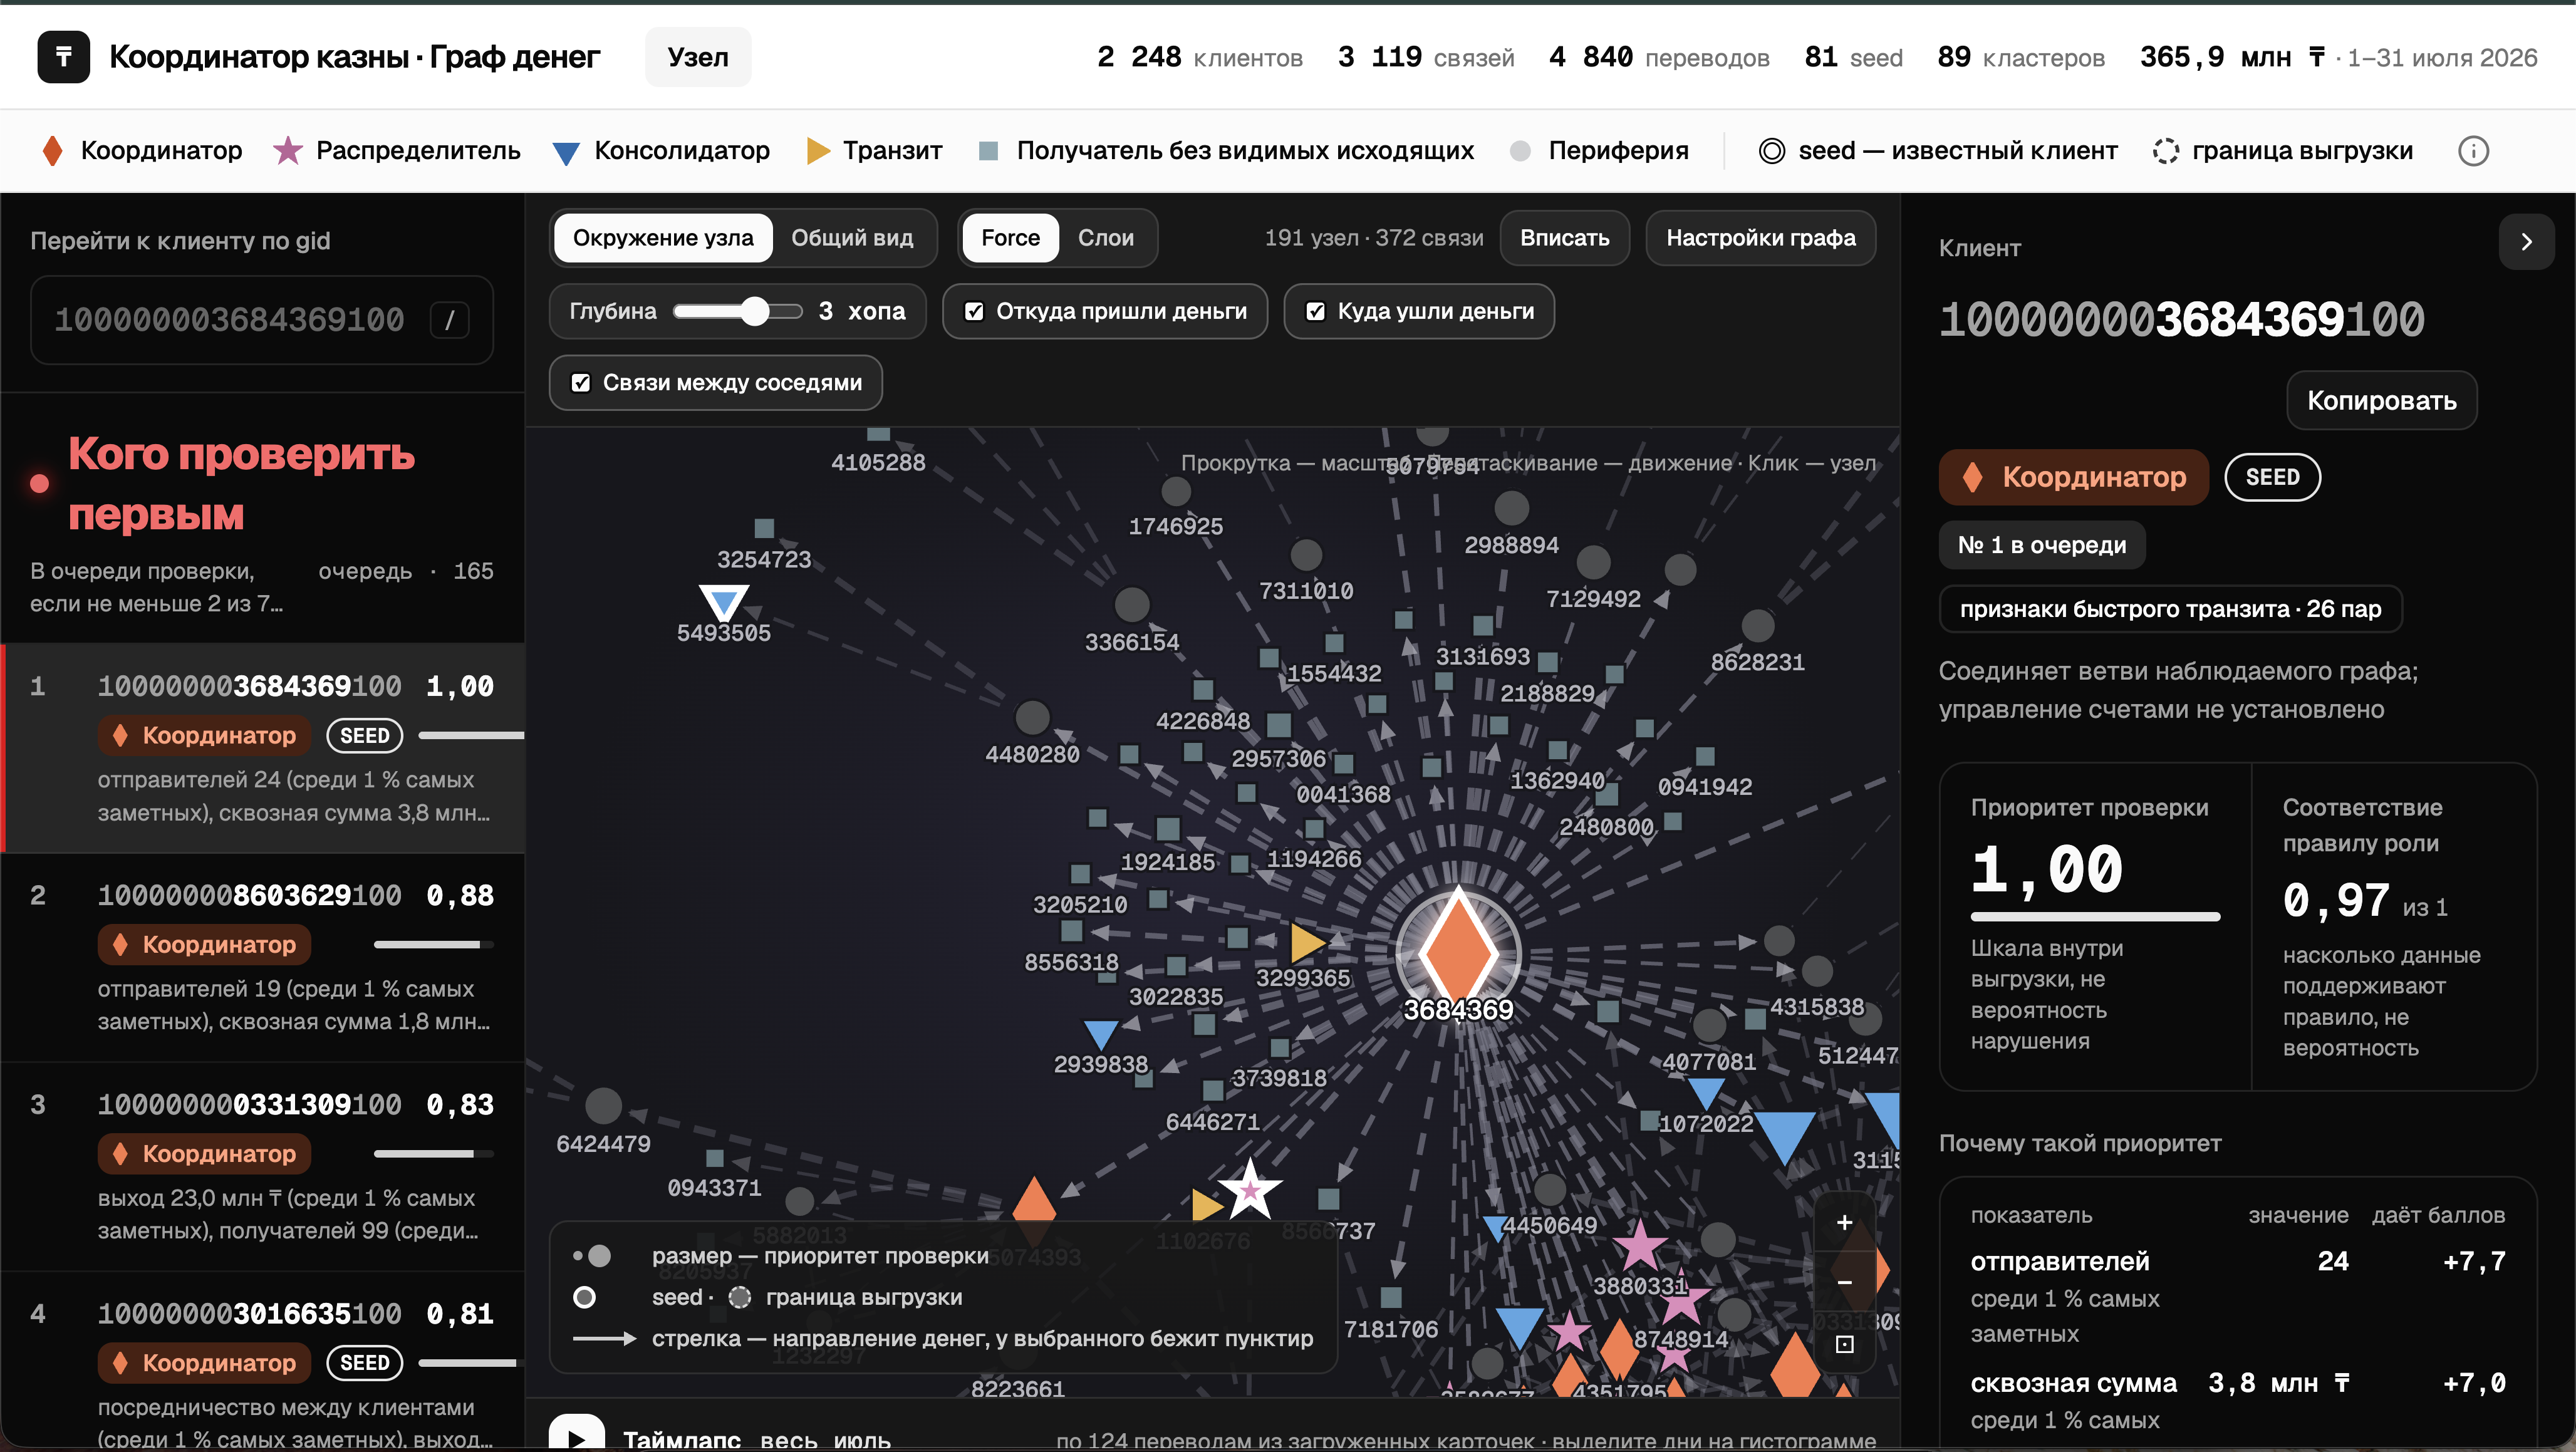The image size is (2576, 1452).
Task: Click 'Консолидатор' legend entry
Action: click(x=661, y=151)
